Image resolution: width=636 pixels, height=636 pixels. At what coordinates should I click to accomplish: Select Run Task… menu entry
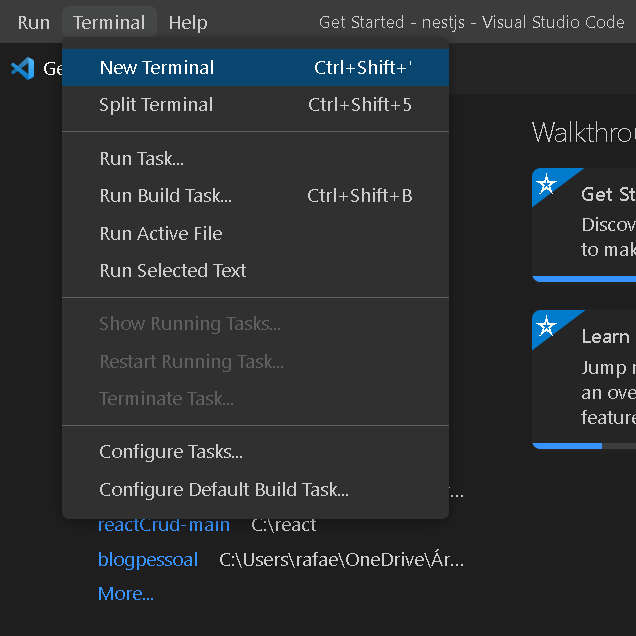(142, 159)
